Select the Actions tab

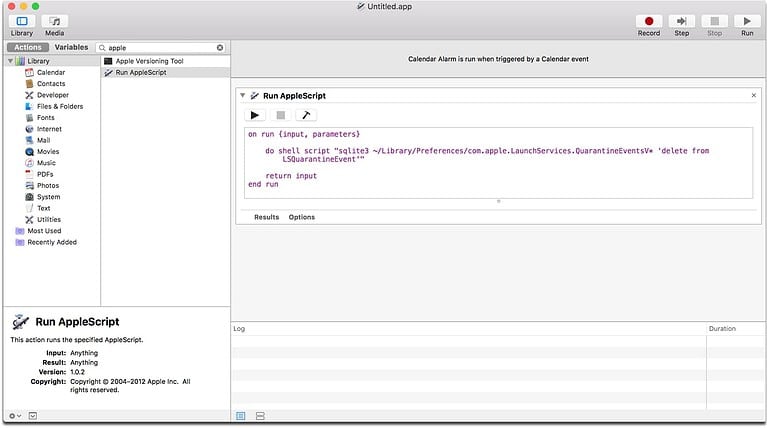pos(28,47)
